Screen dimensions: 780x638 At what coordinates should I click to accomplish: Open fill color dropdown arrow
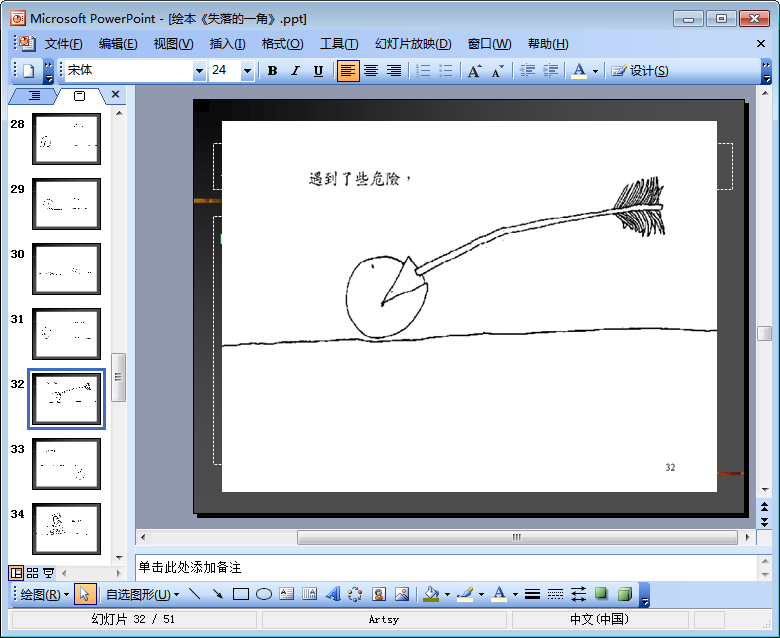coord(447,595)
